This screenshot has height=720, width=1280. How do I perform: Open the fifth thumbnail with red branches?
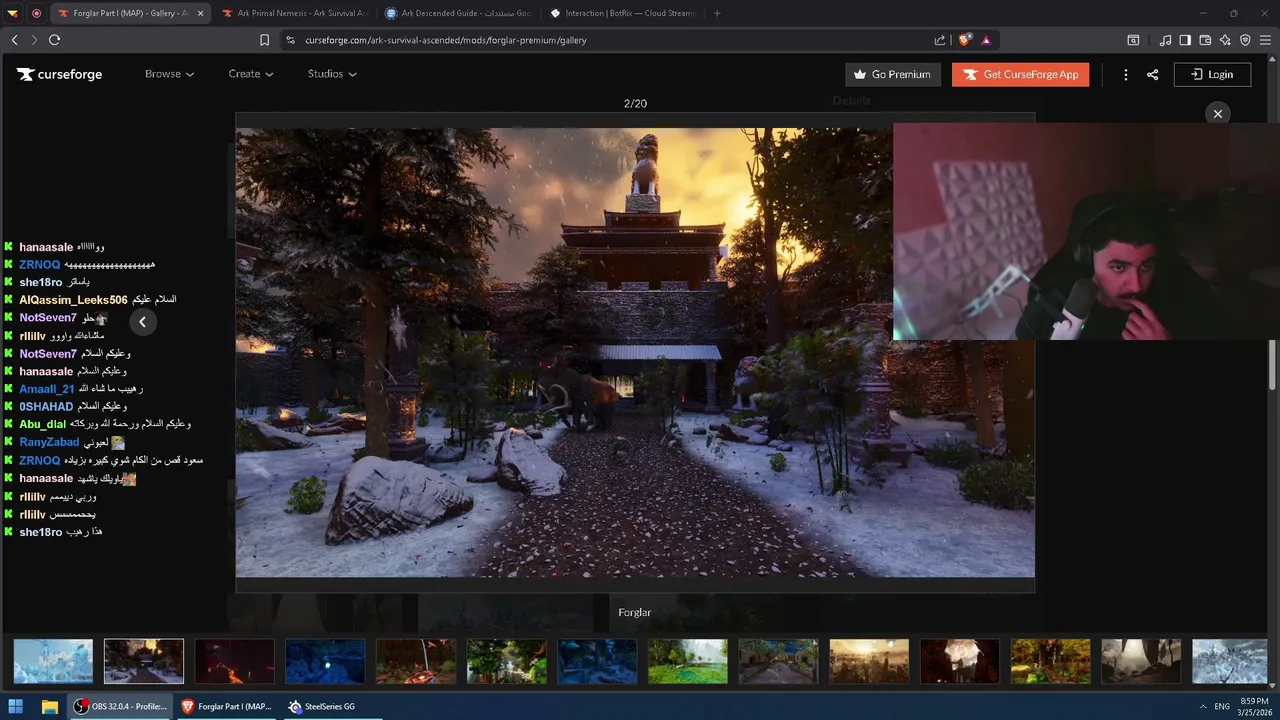coord(416,661)
